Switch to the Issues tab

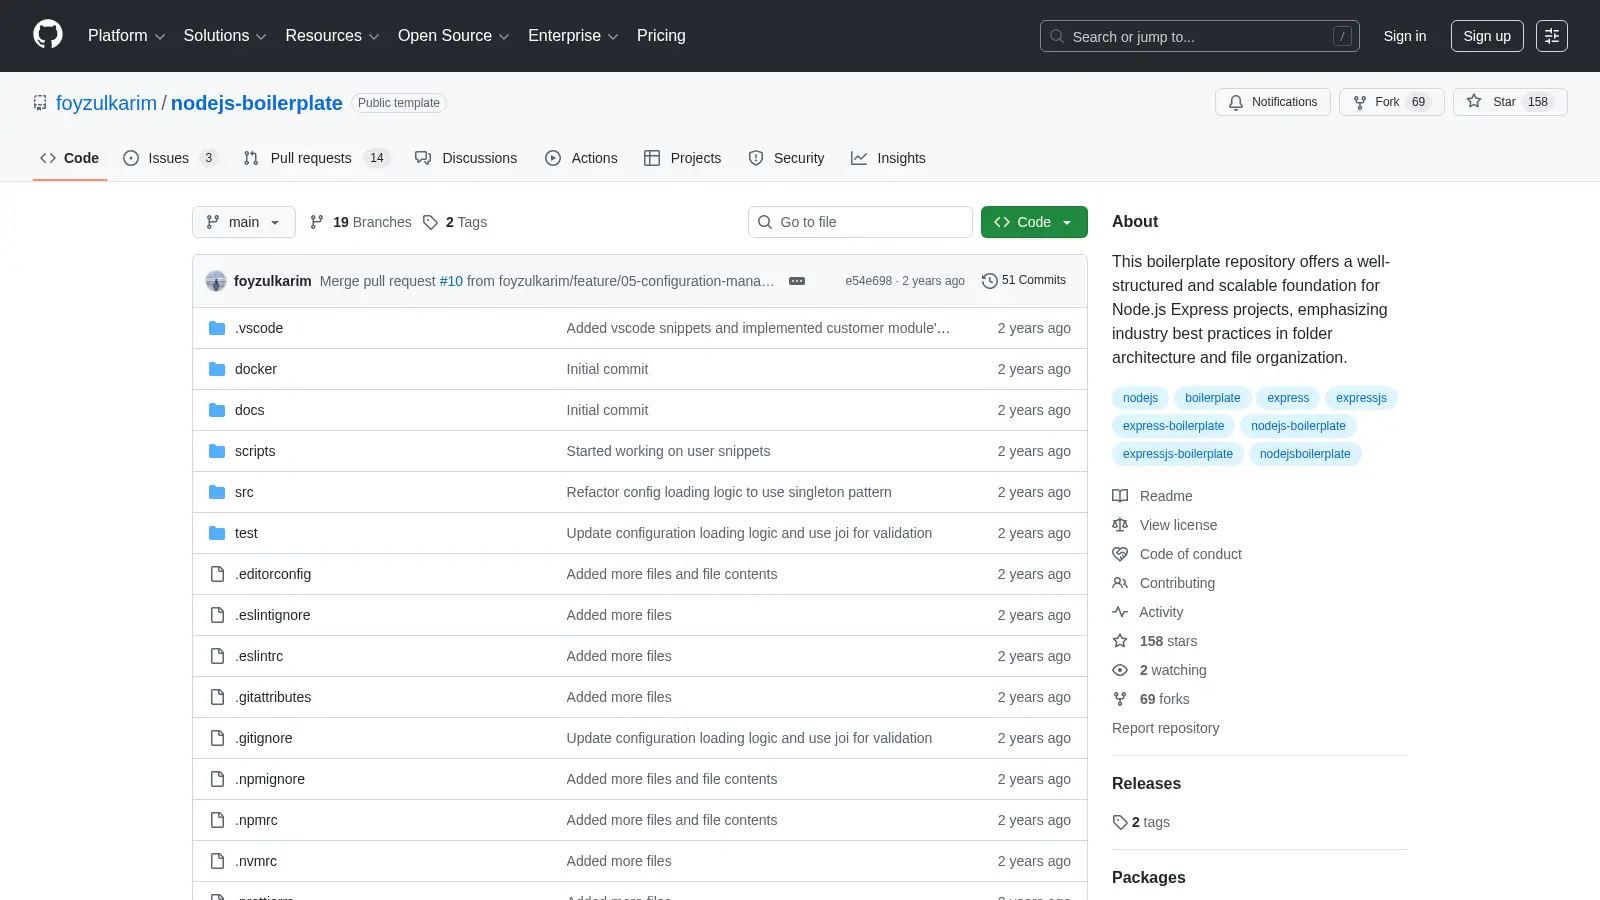[x=170, y=158]
